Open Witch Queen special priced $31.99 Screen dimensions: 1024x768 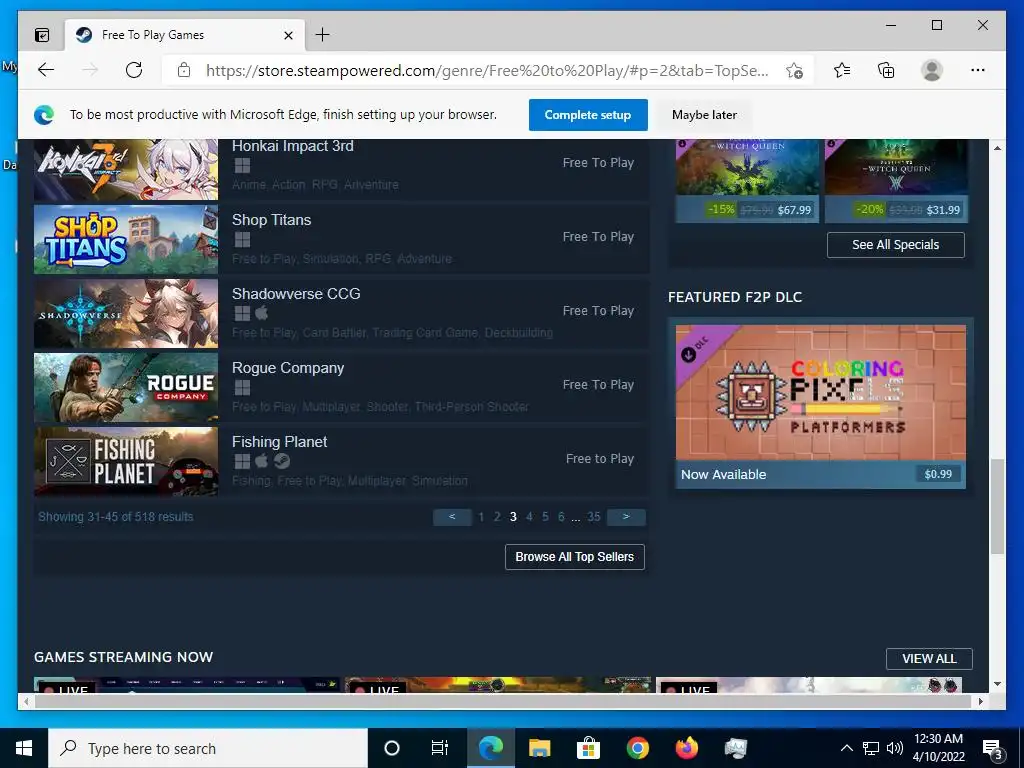click(896, 181)
